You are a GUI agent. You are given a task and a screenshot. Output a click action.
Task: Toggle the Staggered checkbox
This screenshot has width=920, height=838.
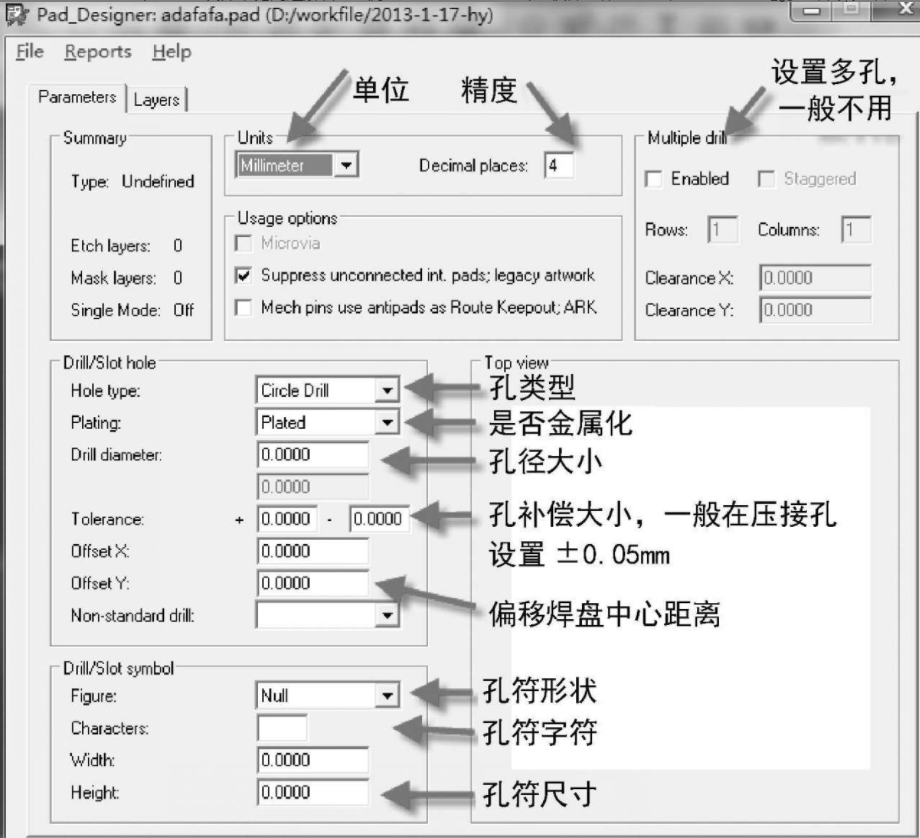(766, 178)
